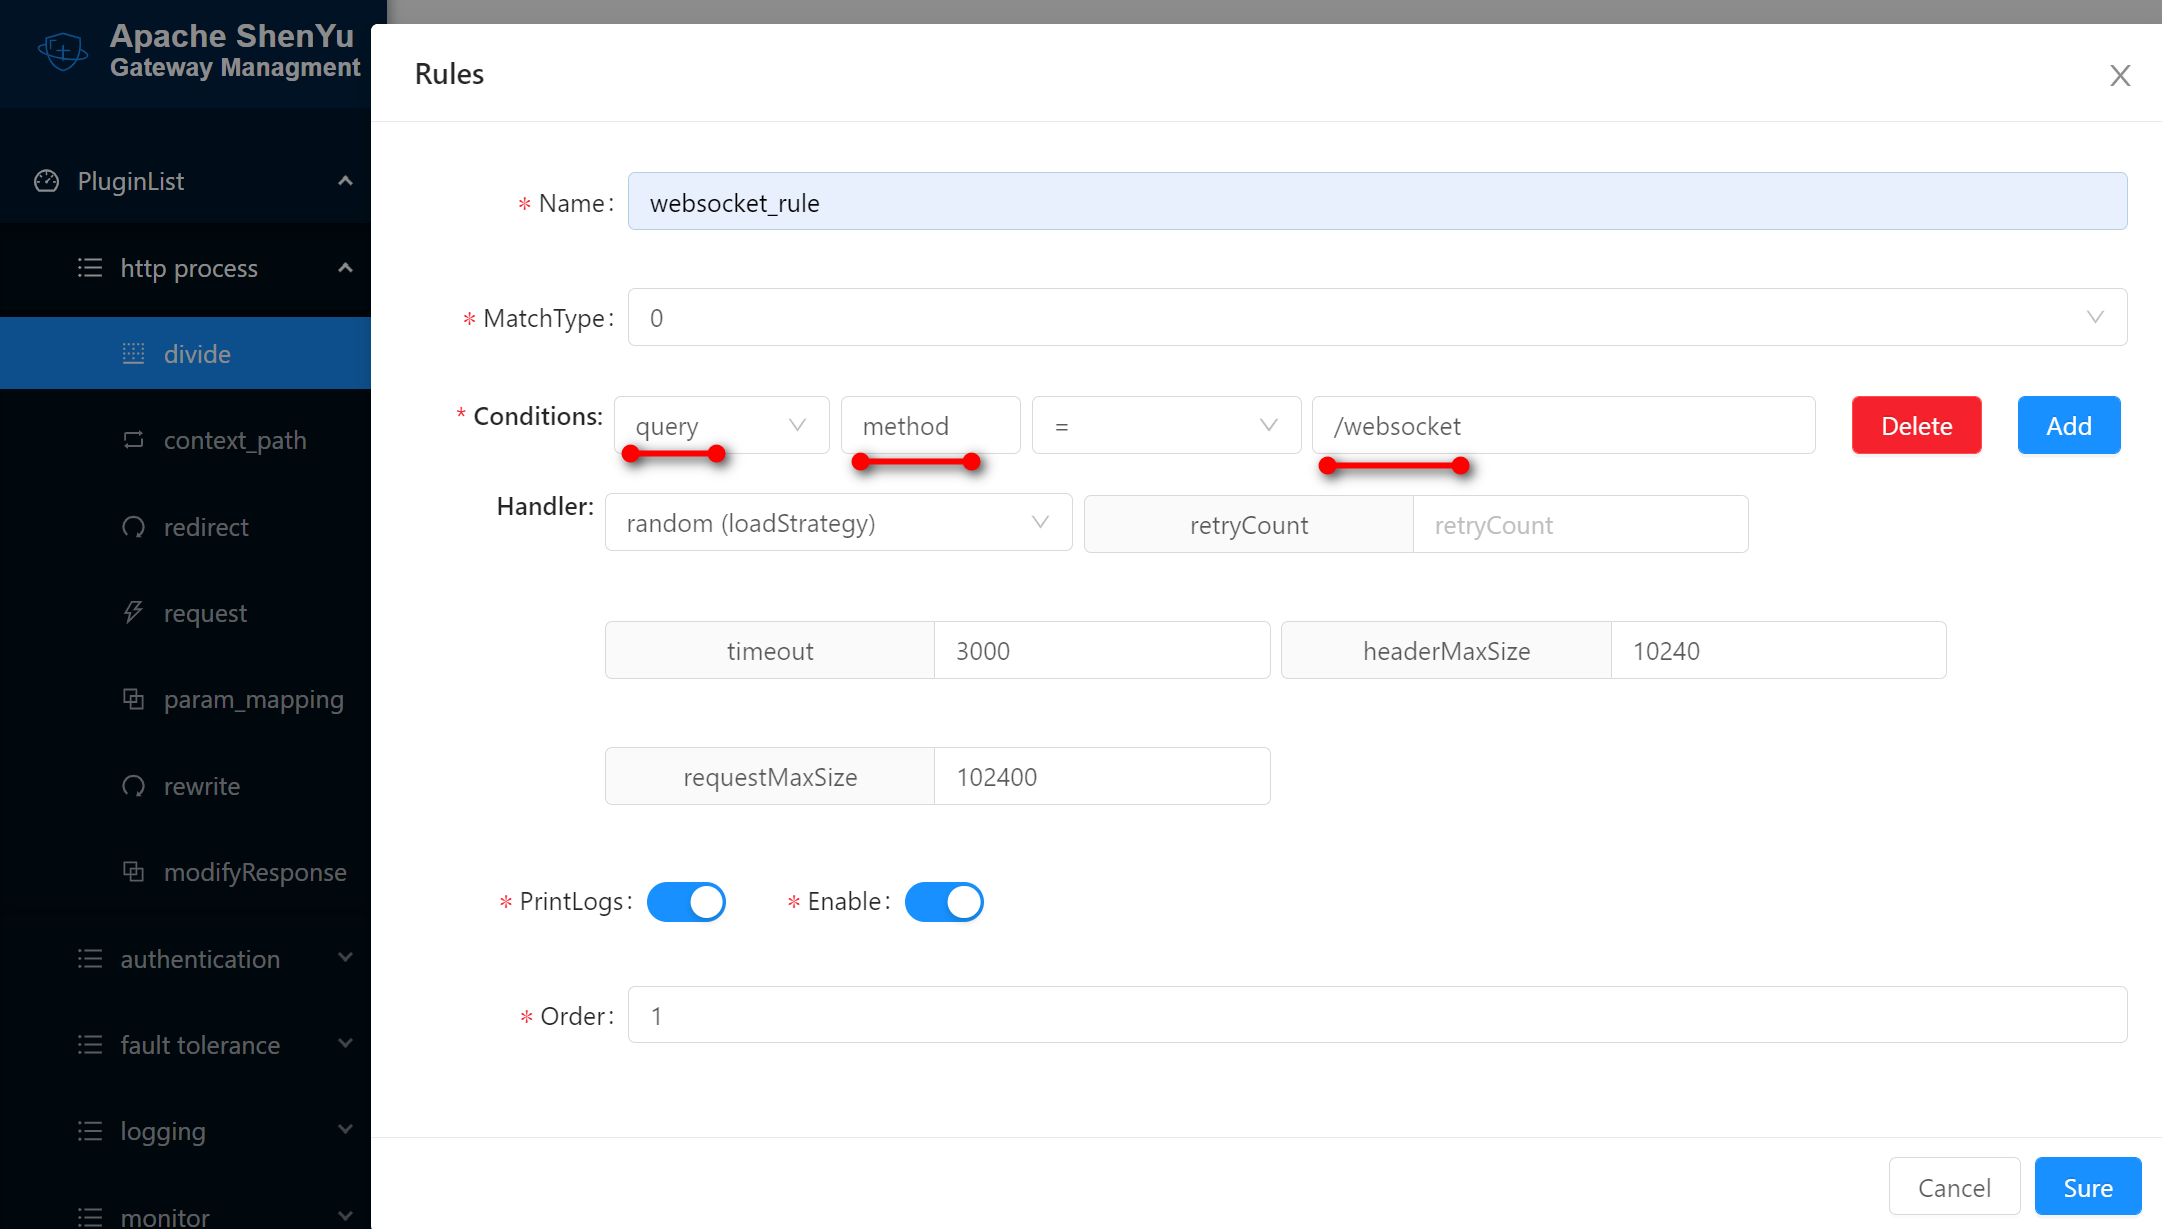
Task: Click the context_path retweet icon
Action: (133, 440)
